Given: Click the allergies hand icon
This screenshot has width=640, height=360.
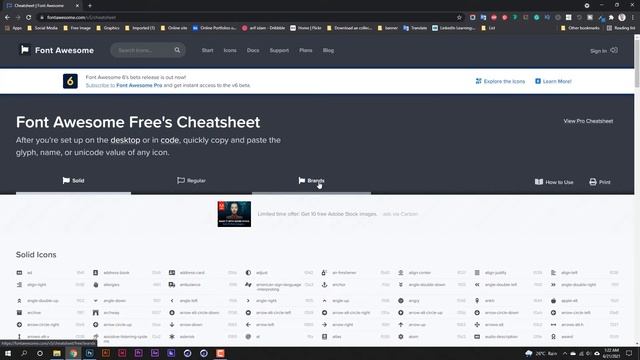Looking at the screenshot, I should 96,285.
